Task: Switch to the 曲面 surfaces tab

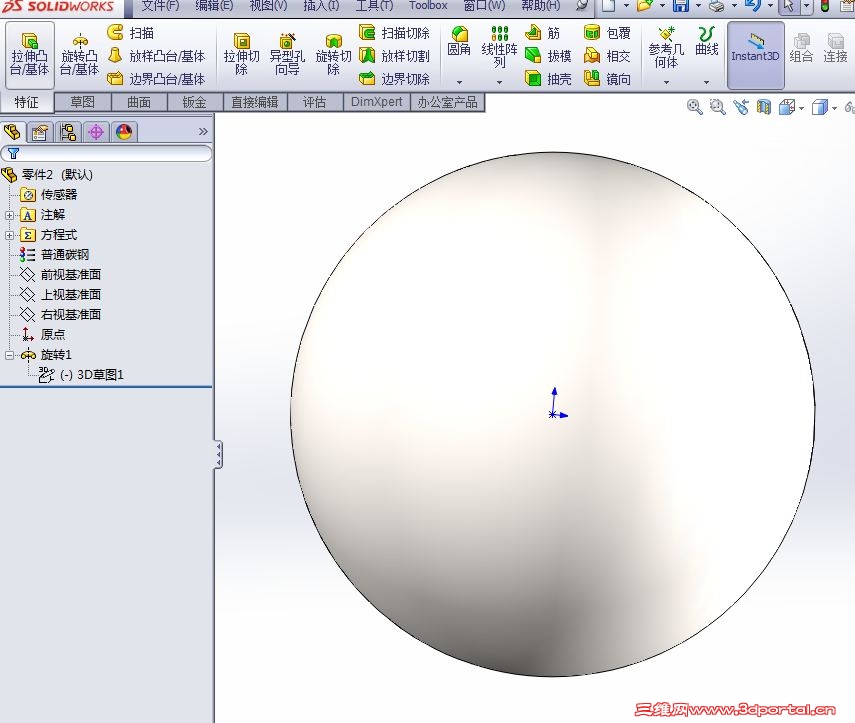Action: click(139, 102)
